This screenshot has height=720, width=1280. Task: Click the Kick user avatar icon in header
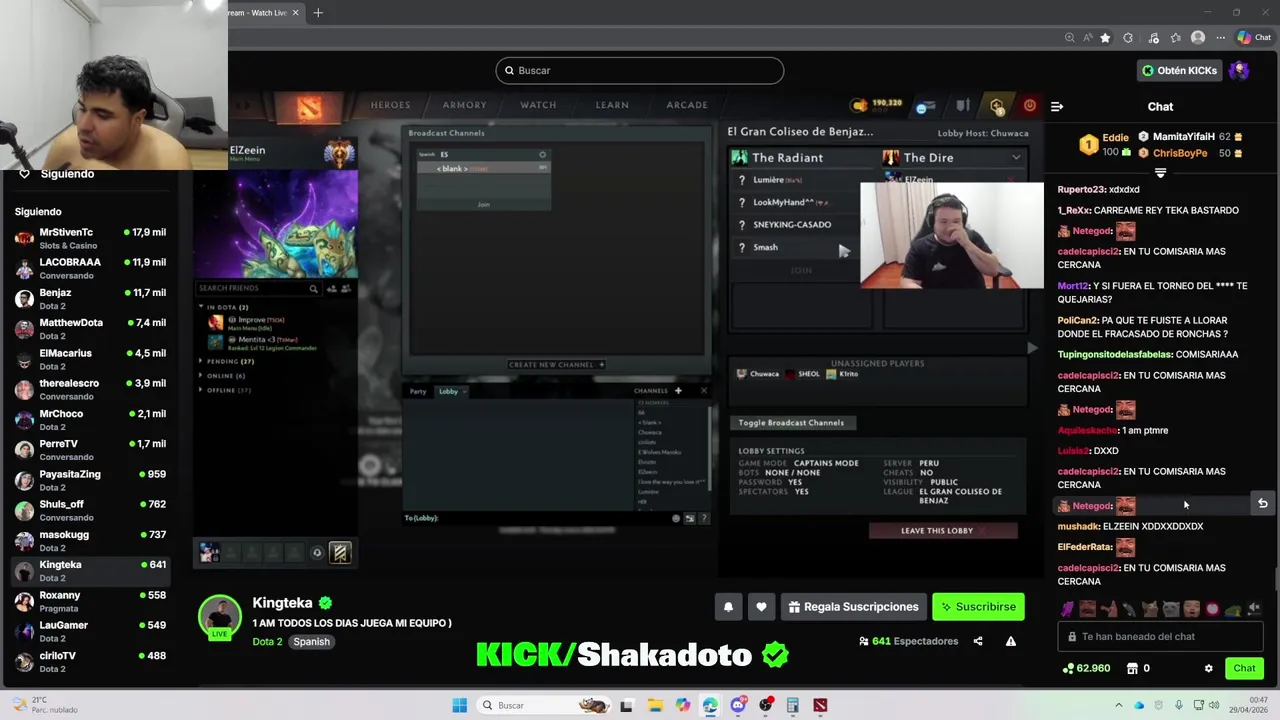click(1239, 70)
